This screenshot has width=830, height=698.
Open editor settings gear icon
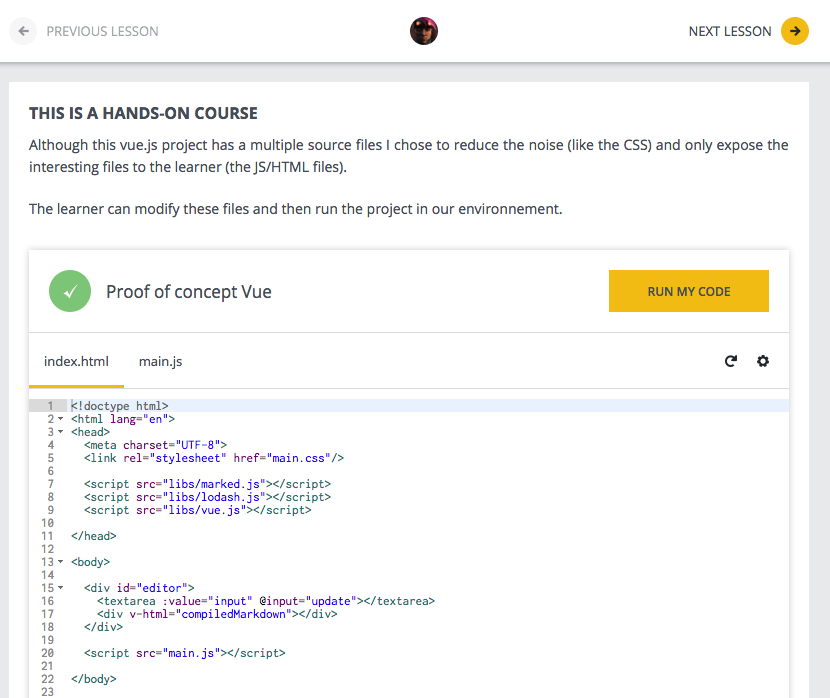coord(762,361)
